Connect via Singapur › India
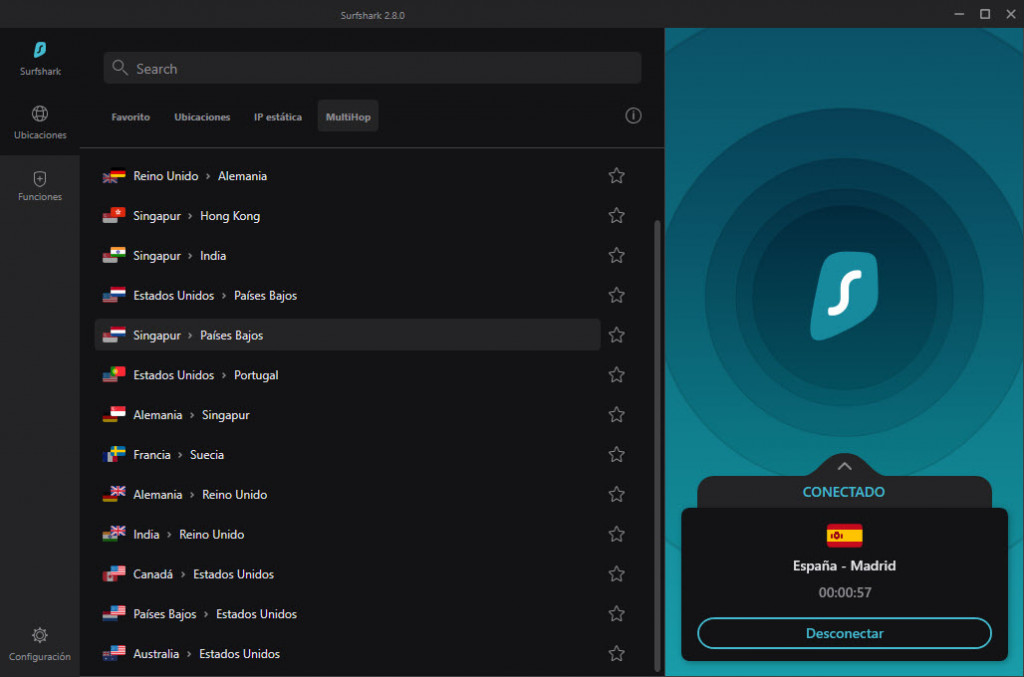 point(347,255)
